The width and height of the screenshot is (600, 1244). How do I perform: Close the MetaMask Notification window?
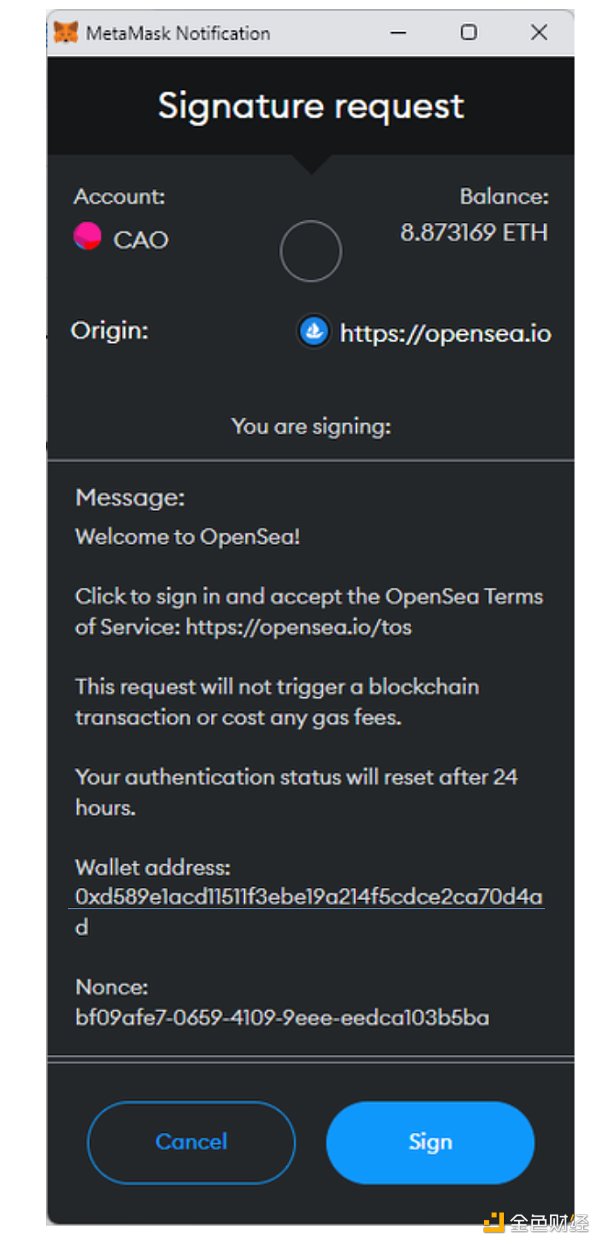(539, 32)
